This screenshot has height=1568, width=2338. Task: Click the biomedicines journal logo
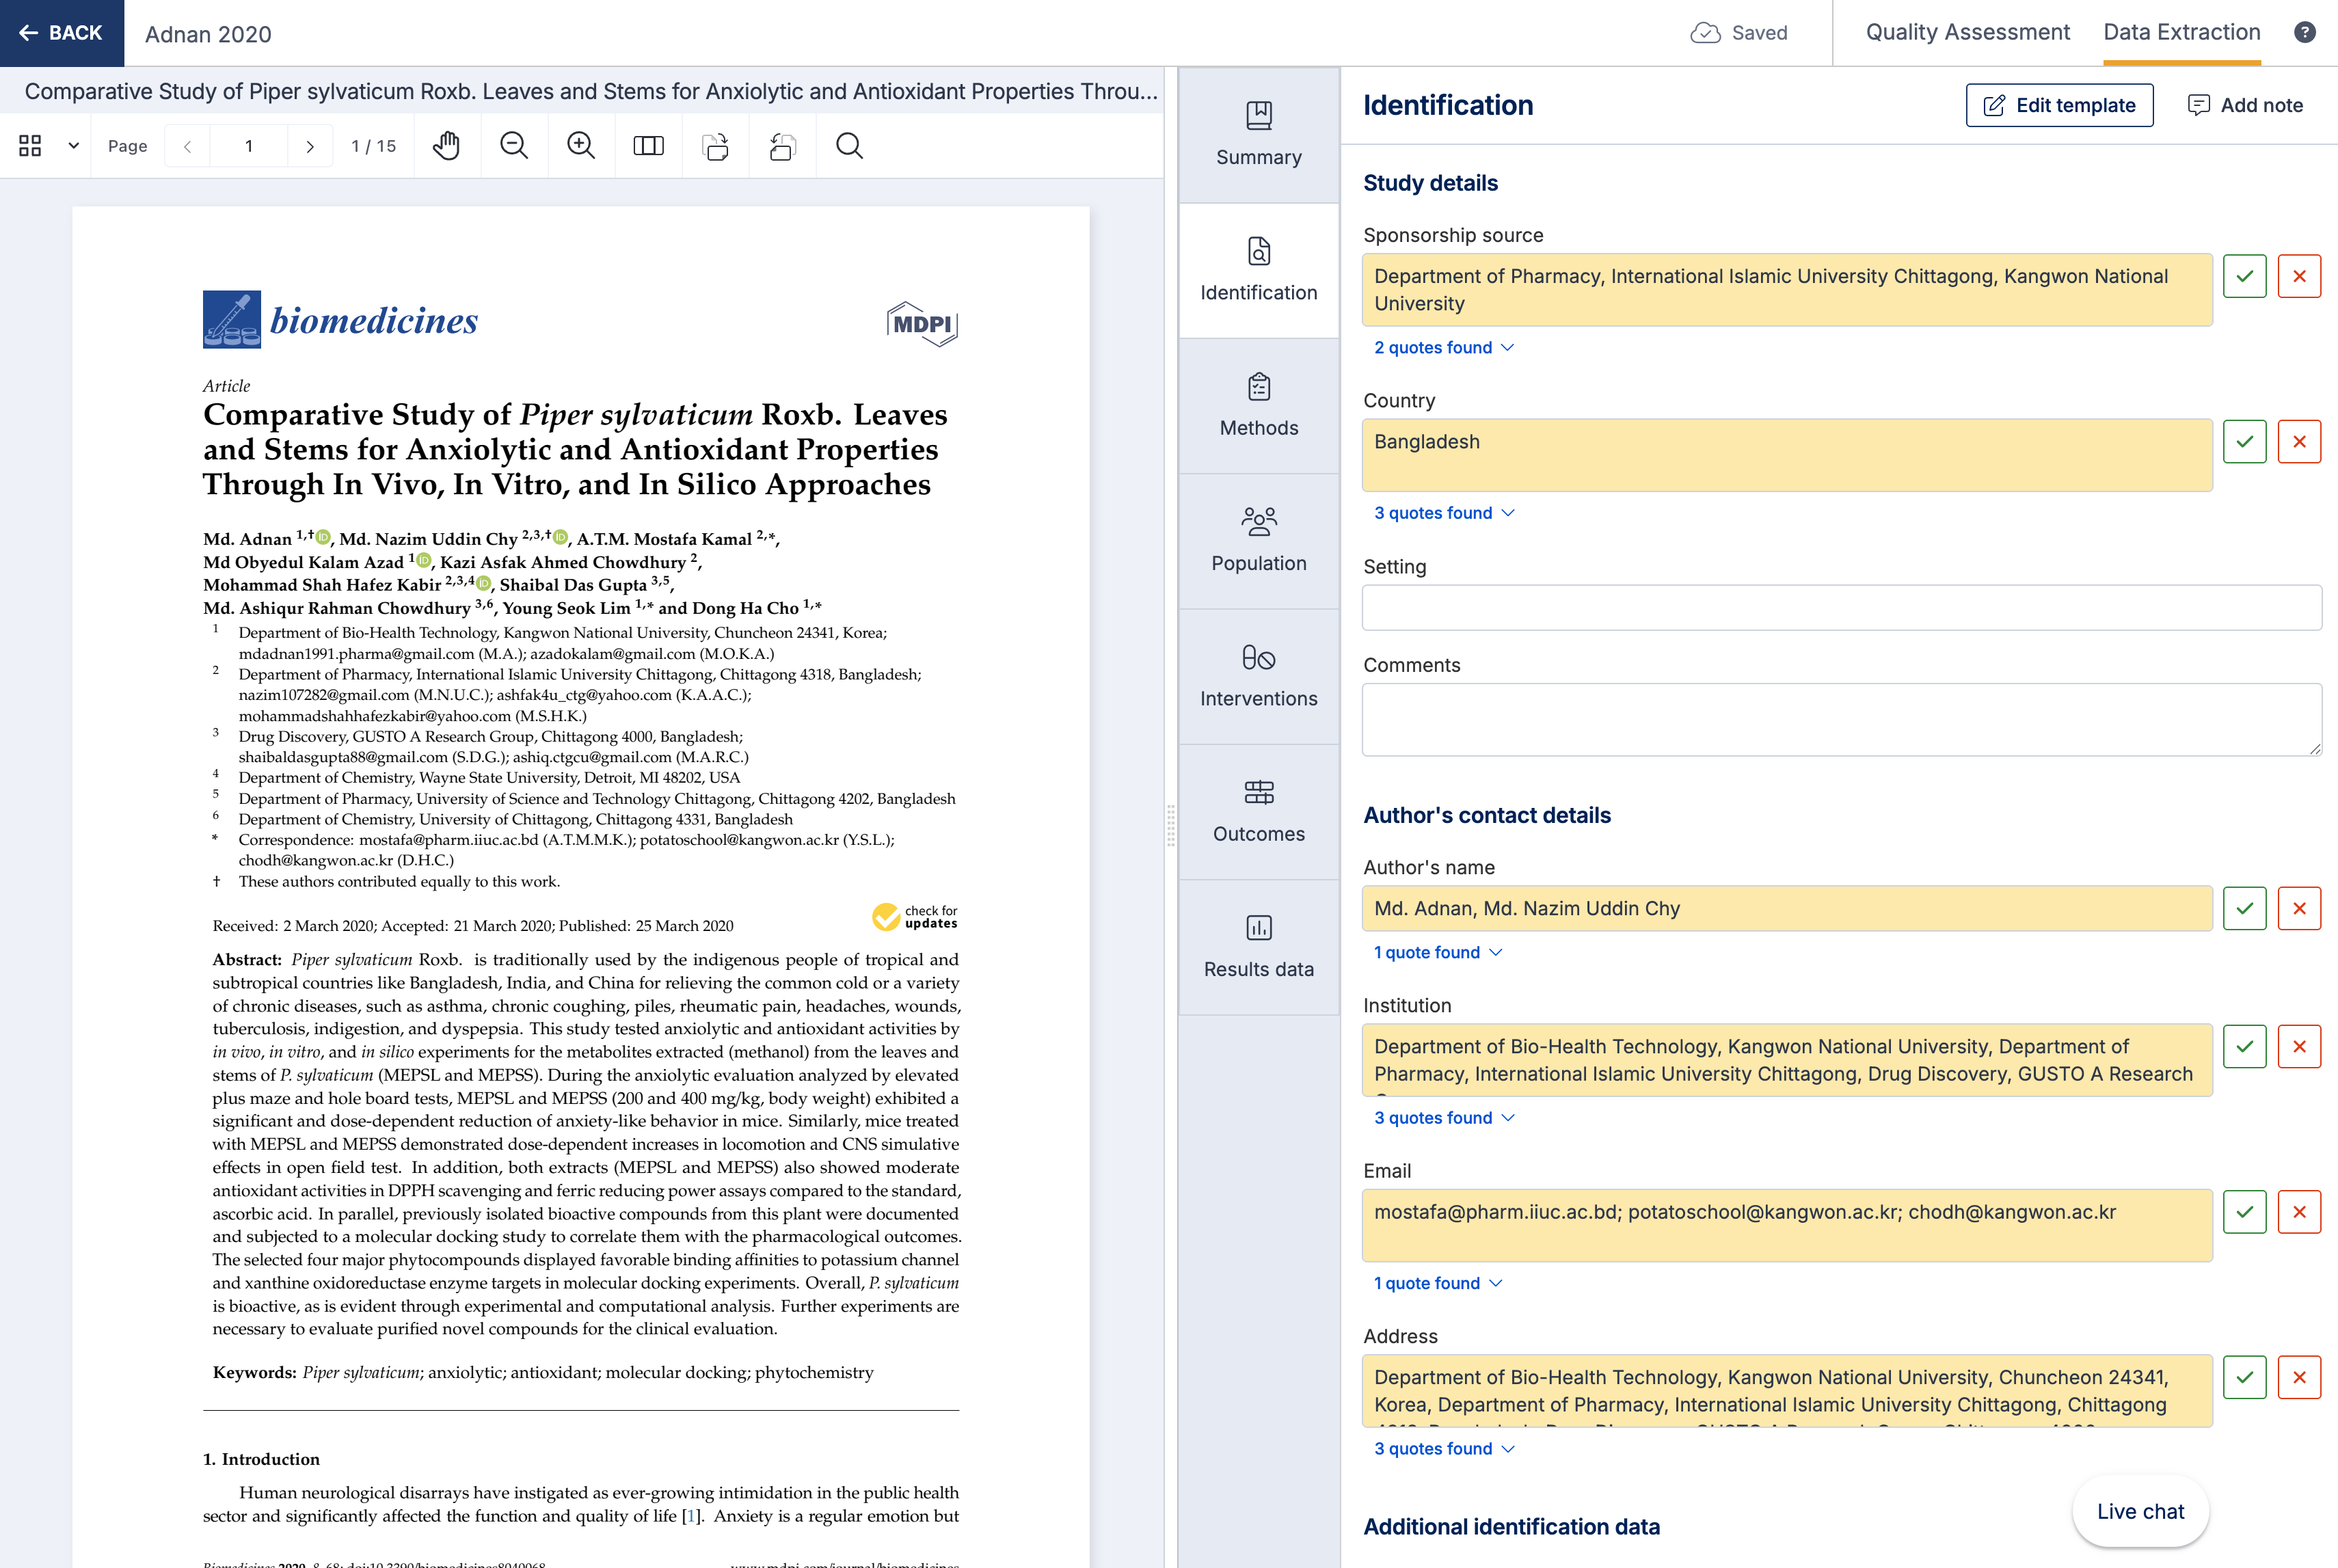340,320
